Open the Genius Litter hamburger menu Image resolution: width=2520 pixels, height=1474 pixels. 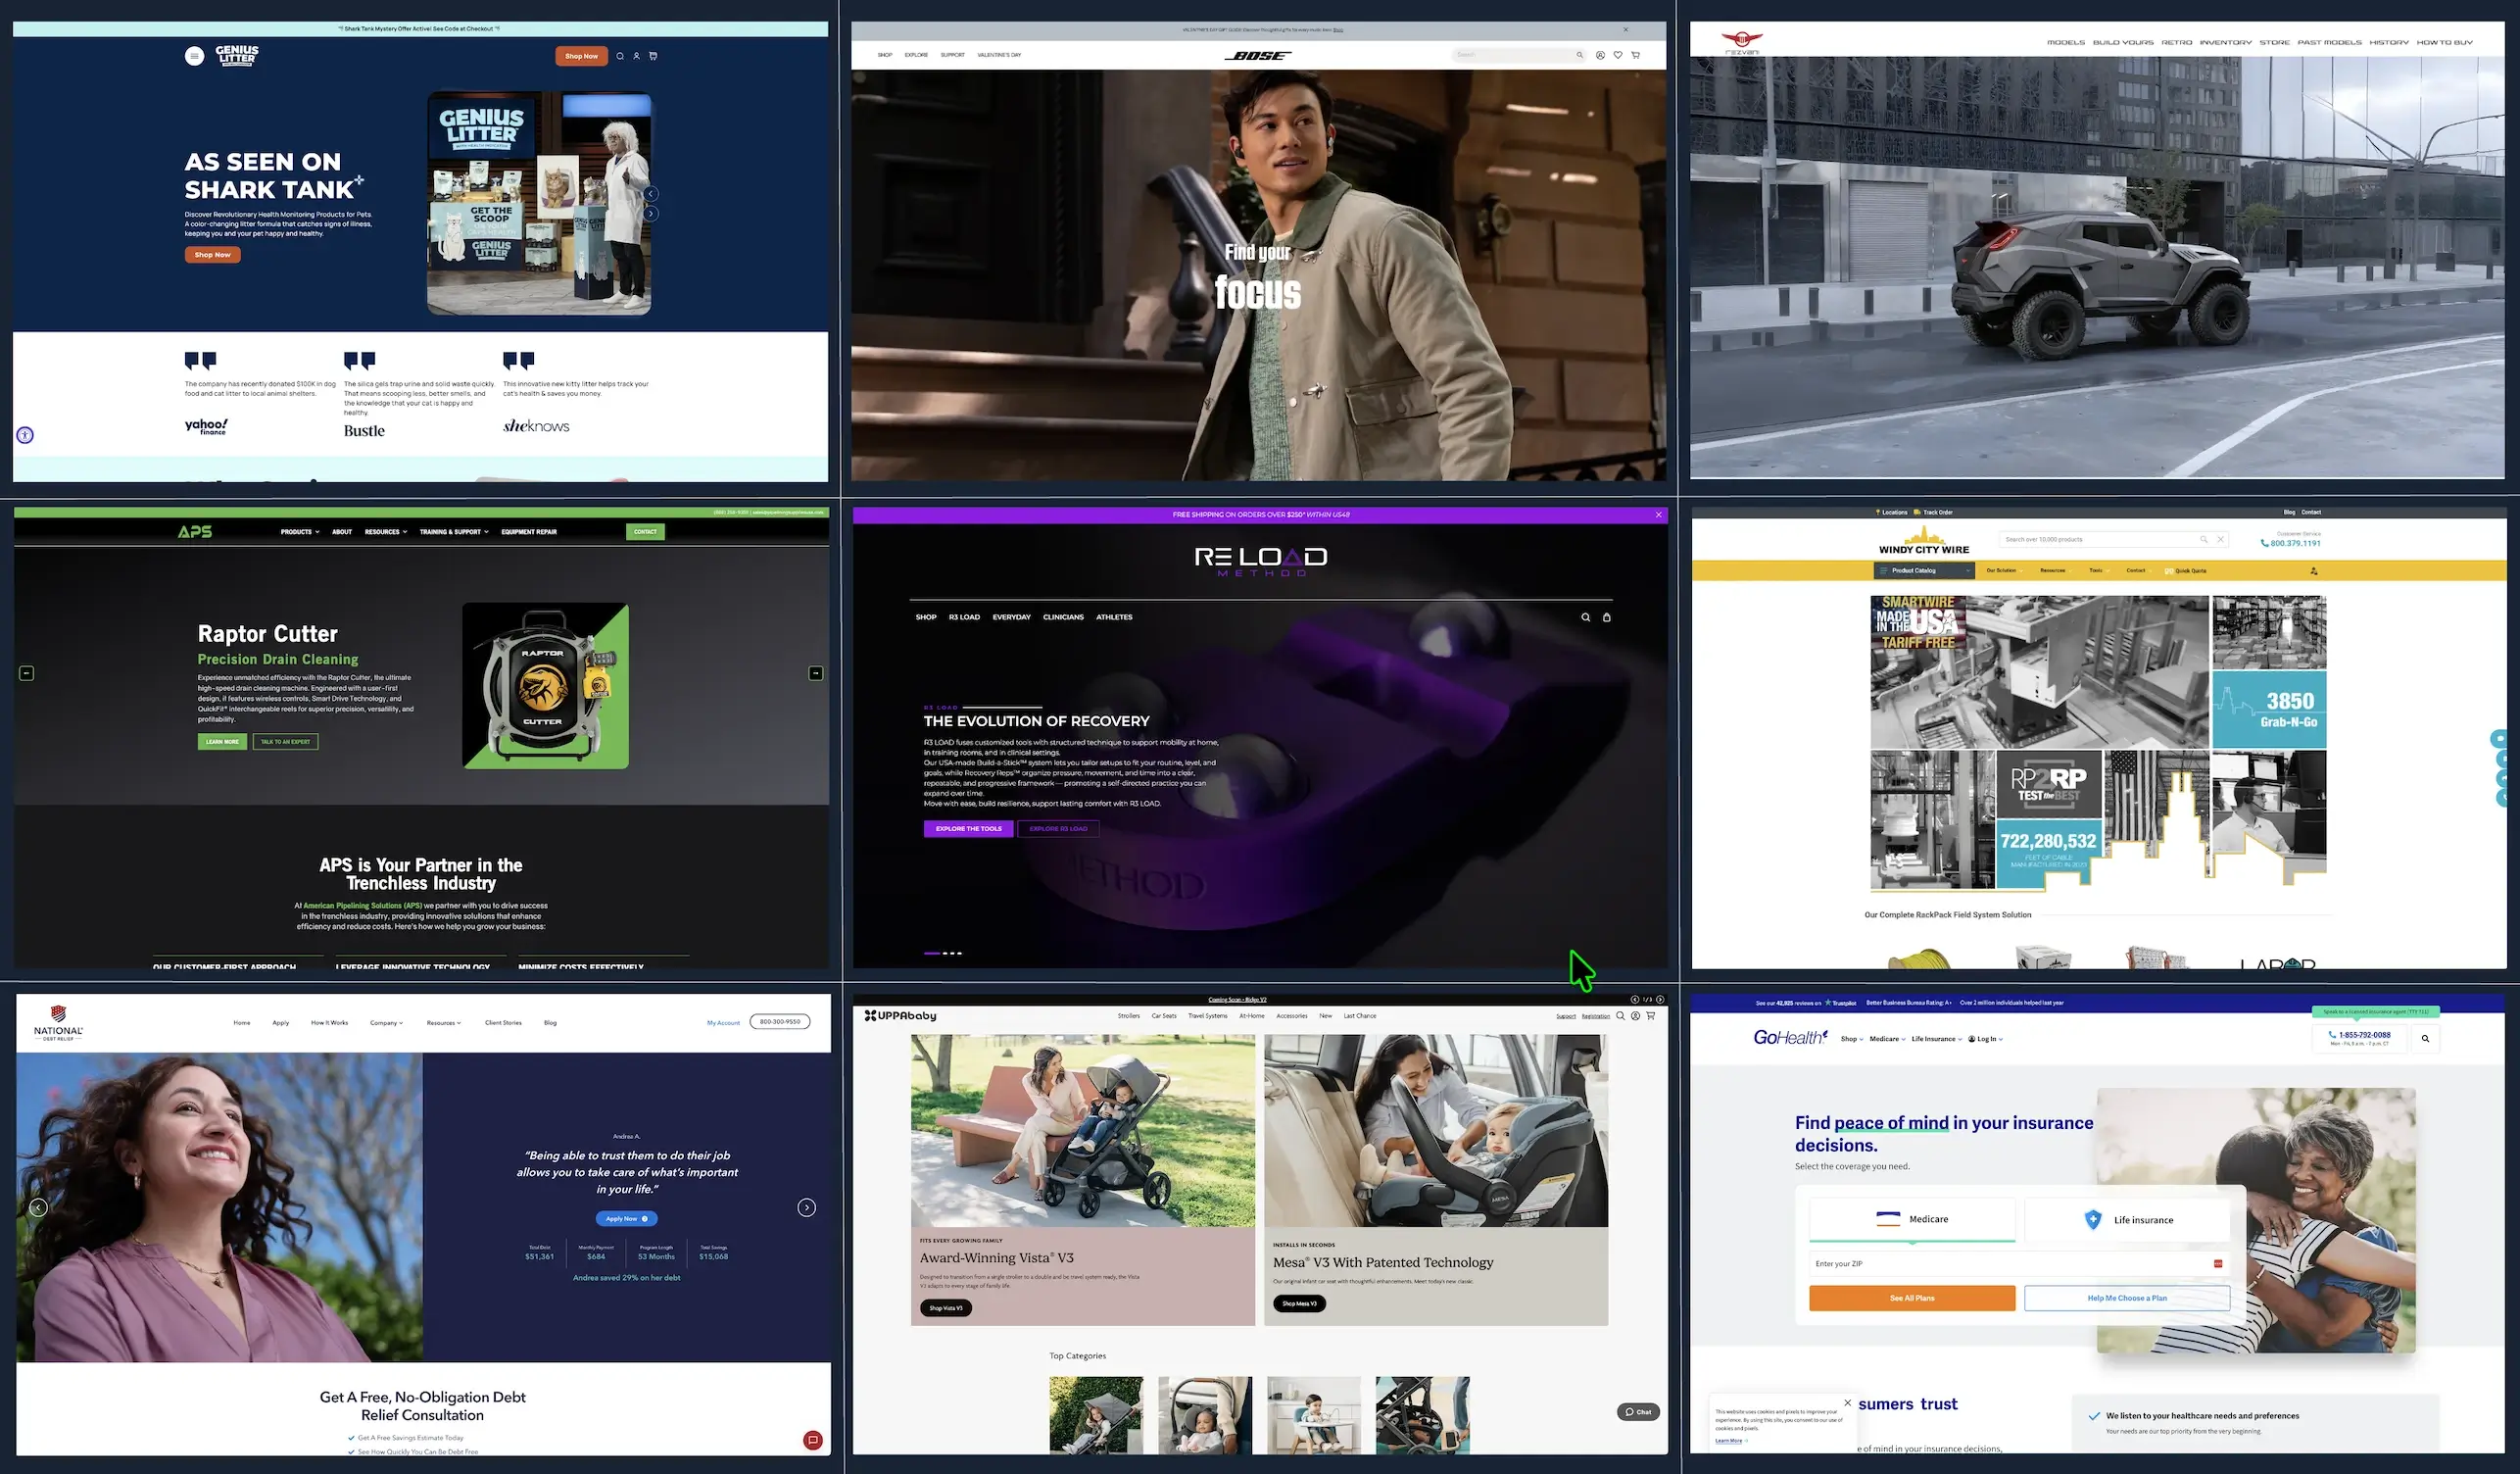click(195, 56)
